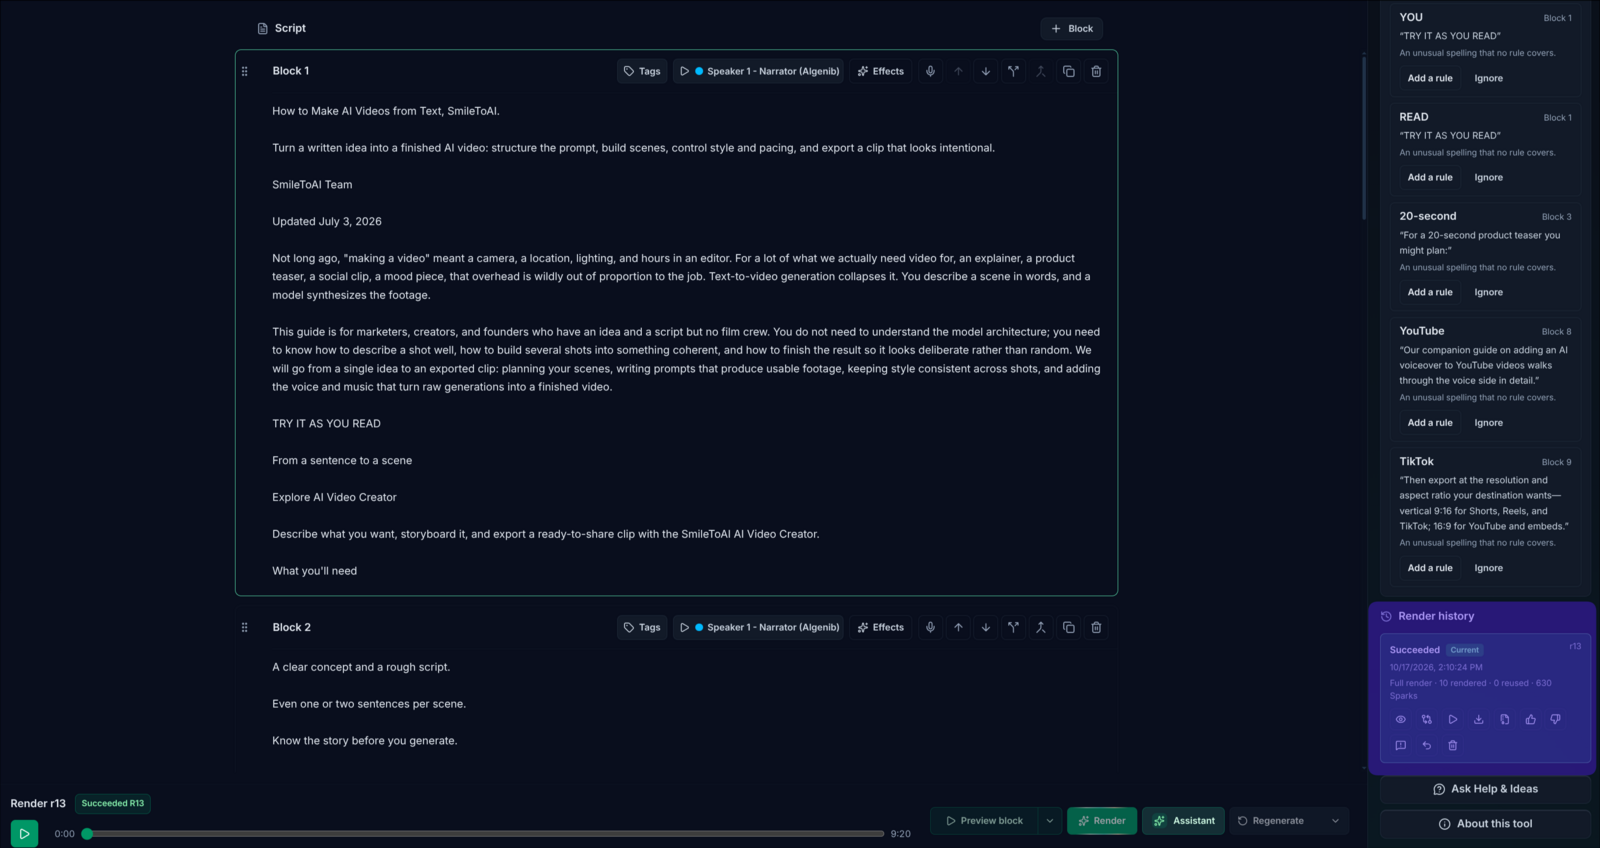Play render r13 from the history card

(1453, 719)
